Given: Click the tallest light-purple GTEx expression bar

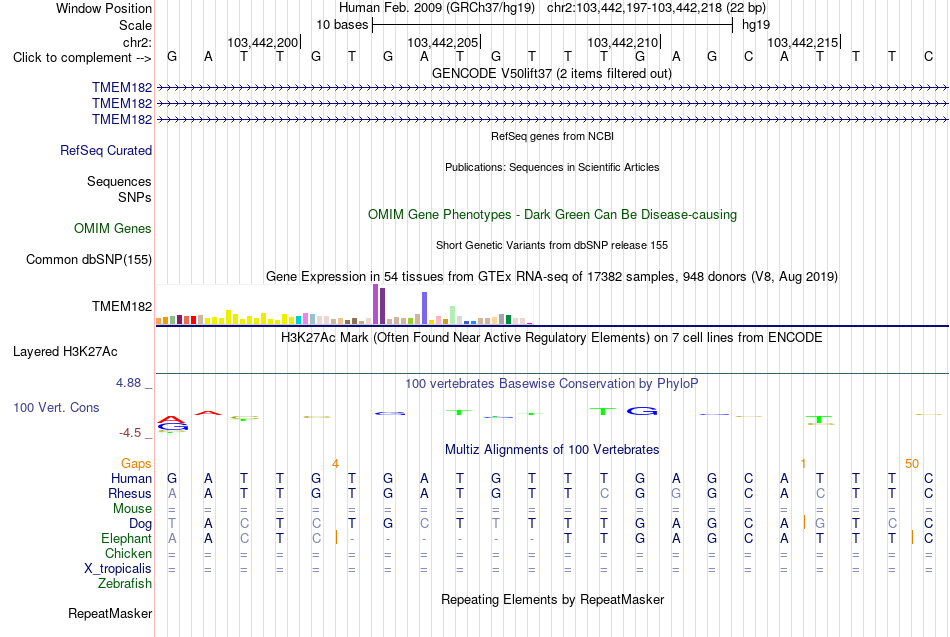Looking at the screenshot, I should [x=376, y=304].
